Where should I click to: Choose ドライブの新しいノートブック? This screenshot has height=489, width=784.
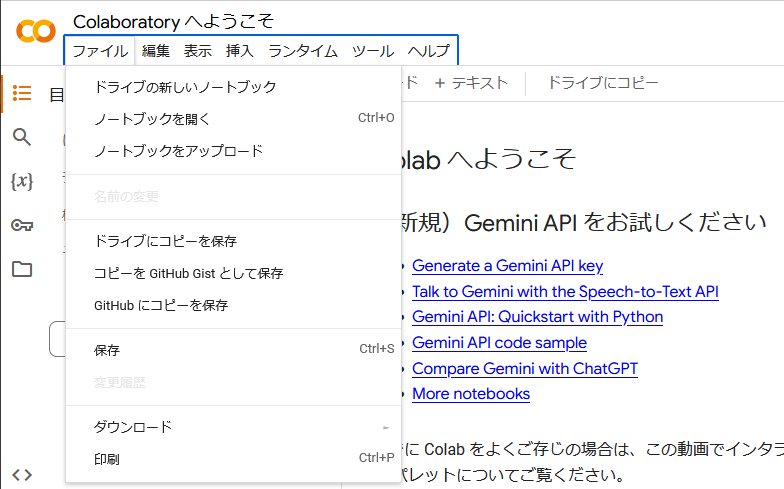point(234,87)
